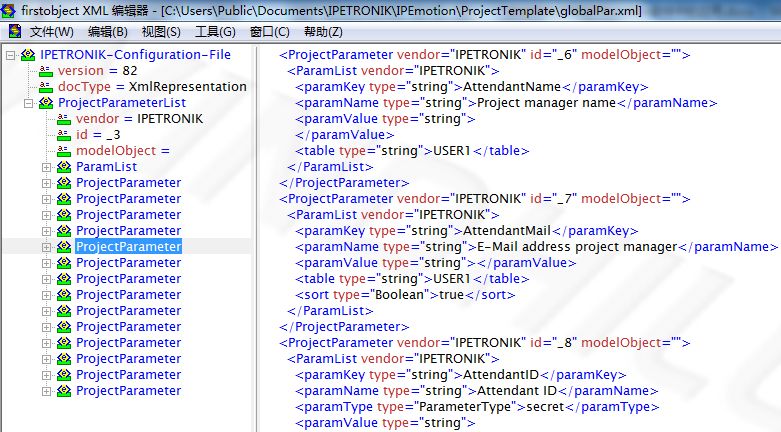Click the highlighted ProjectParameter label
781x432 pixels.
129,247
